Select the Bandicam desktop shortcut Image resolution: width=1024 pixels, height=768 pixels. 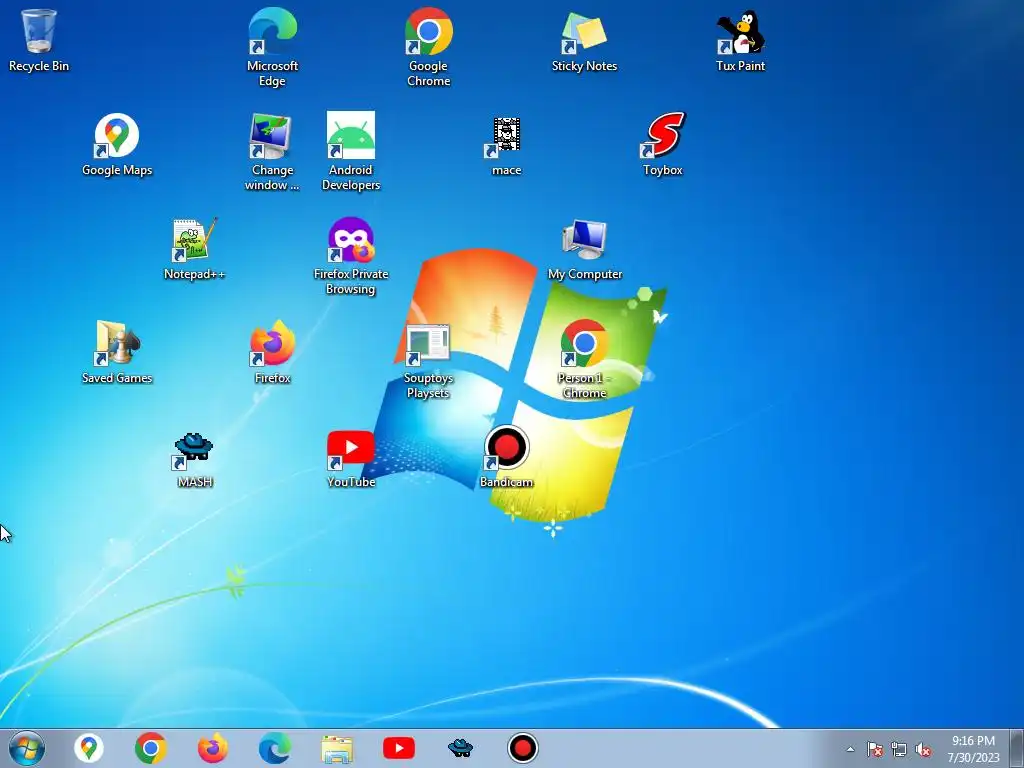[506, 456]
